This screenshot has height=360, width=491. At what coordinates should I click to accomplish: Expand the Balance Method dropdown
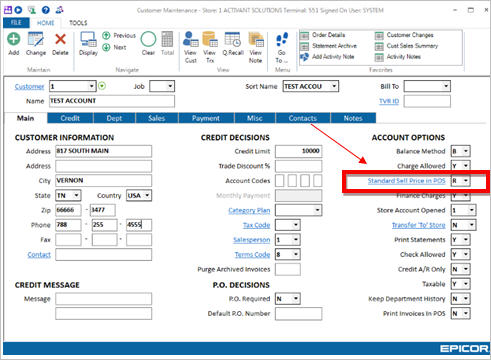[x=466, y=151]
